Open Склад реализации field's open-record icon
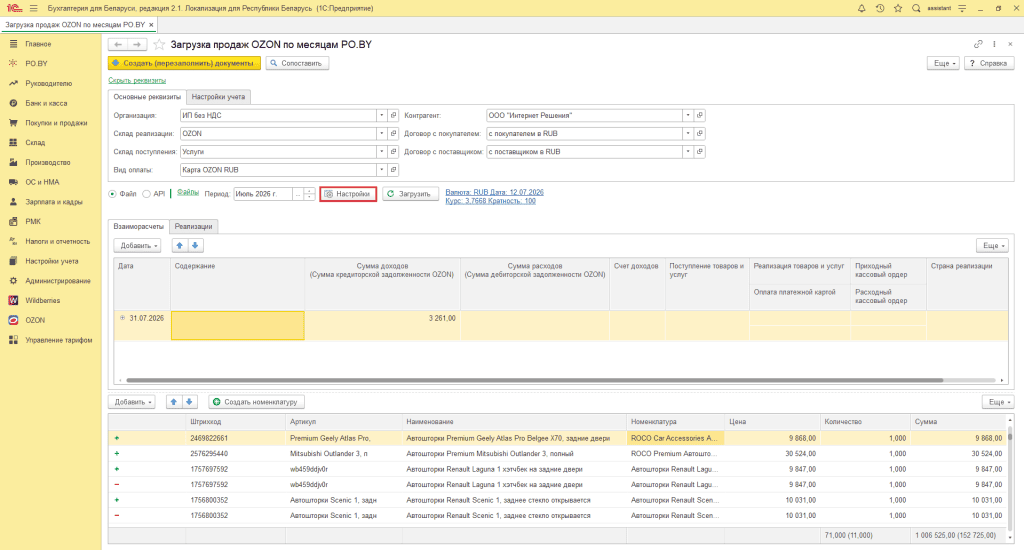Screen dimensions: 1024x550 393,134
